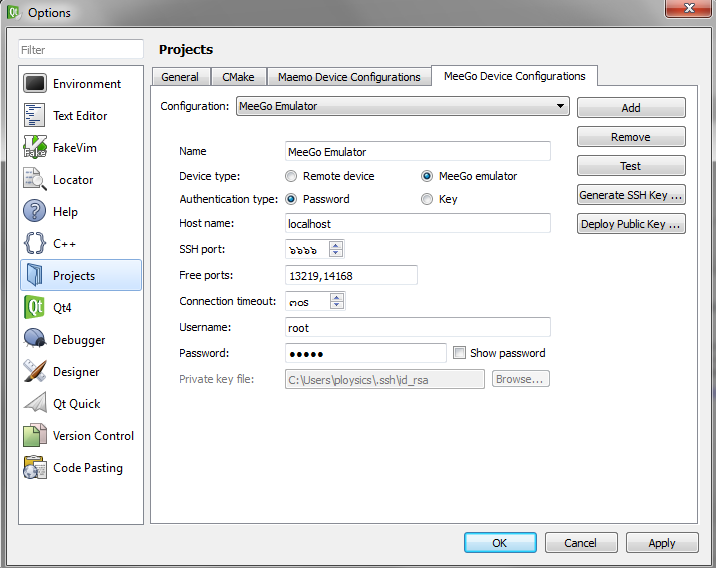Select the C++ braces icon

(35, 243)
